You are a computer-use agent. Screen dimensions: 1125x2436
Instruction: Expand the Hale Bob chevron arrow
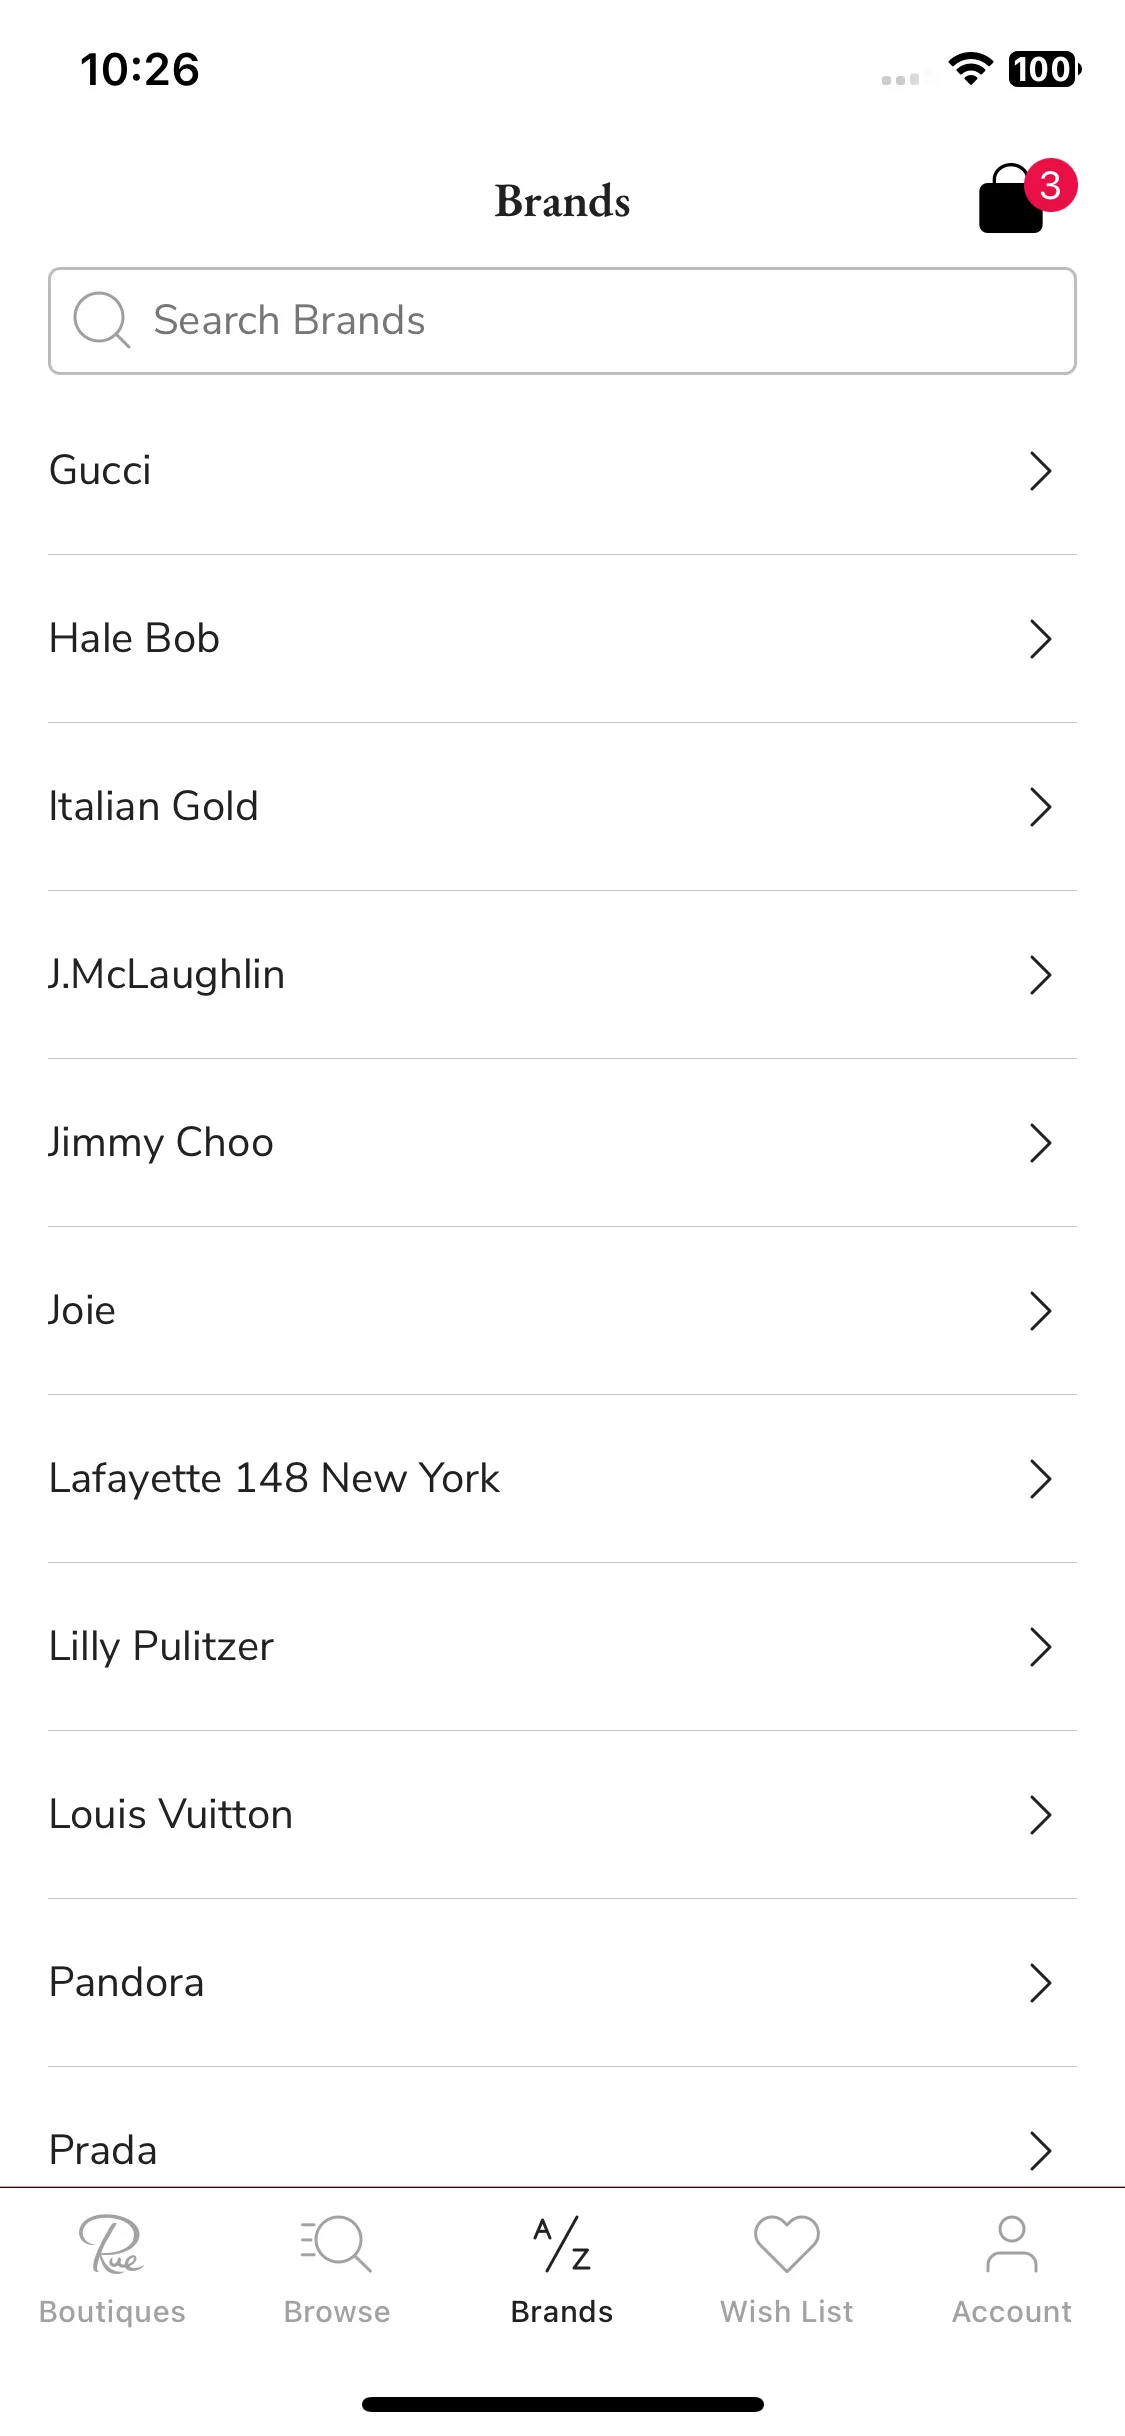(x=1041, y=639)
